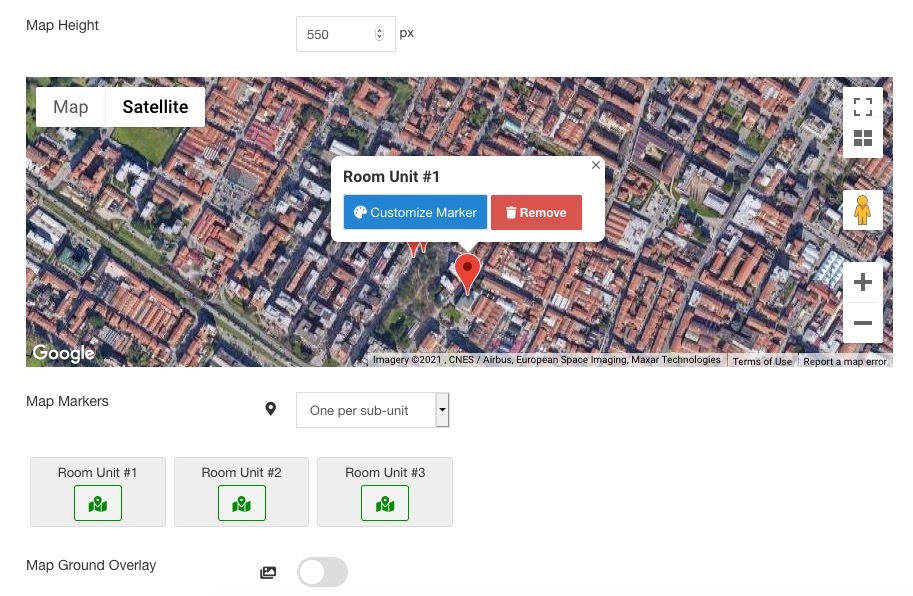Image resolution: width=913 pixels, height=596 pixels.
Task: Click the Street View pegman icon
Action: click(862, 210)
